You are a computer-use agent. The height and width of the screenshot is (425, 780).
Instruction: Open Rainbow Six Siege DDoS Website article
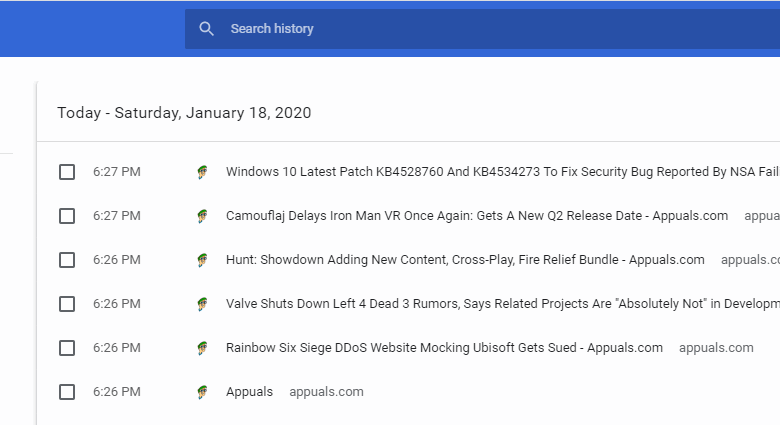click(x=444, y=348)
